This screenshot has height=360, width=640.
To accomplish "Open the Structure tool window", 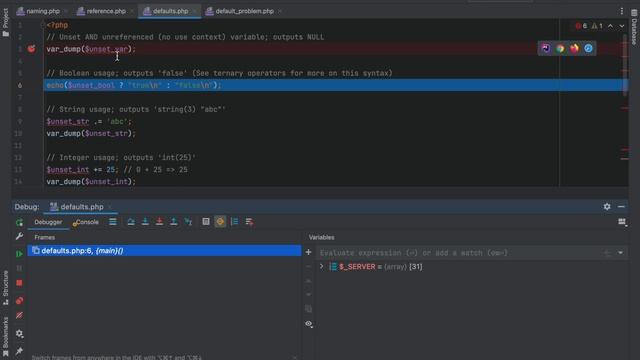I will click(x=5, y=287).
